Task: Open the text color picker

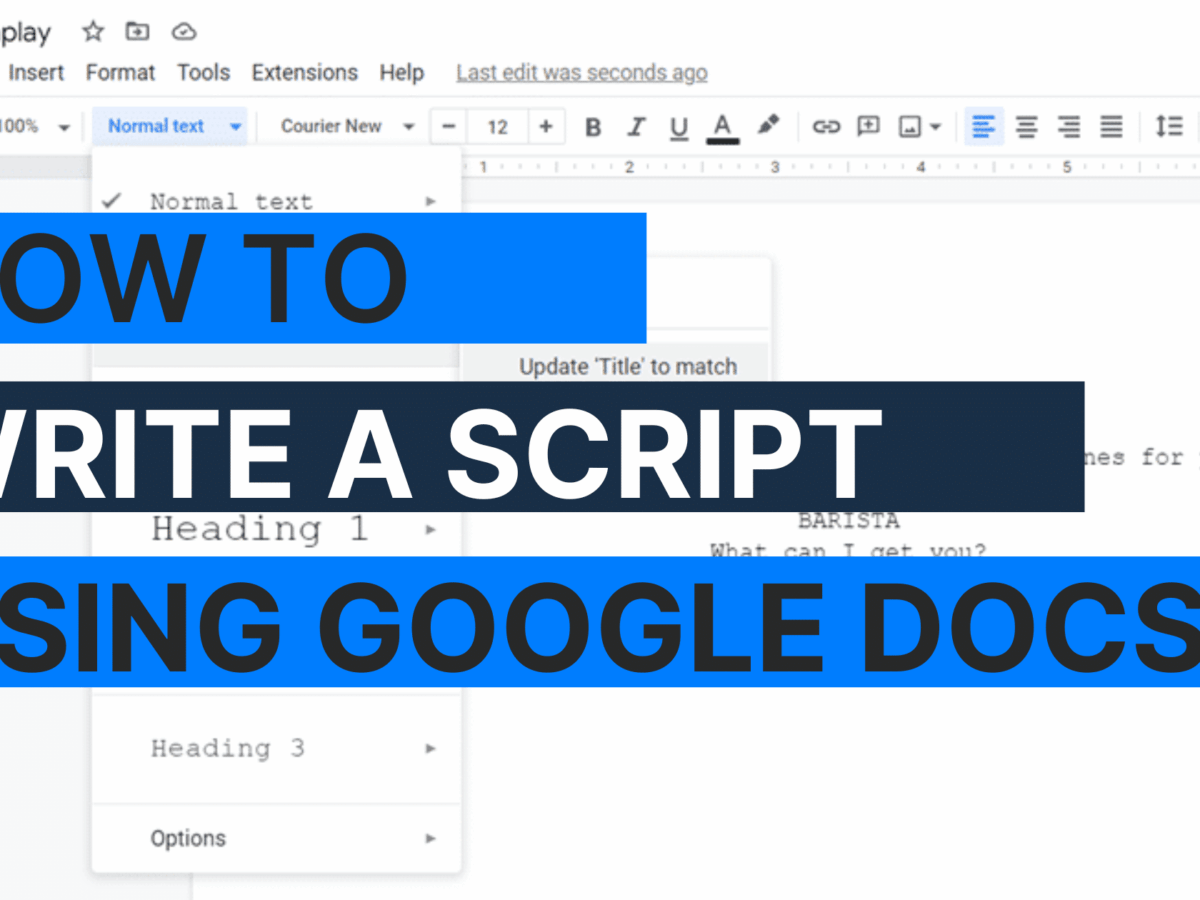Action: pyautogui.click(x=722, y=127)
